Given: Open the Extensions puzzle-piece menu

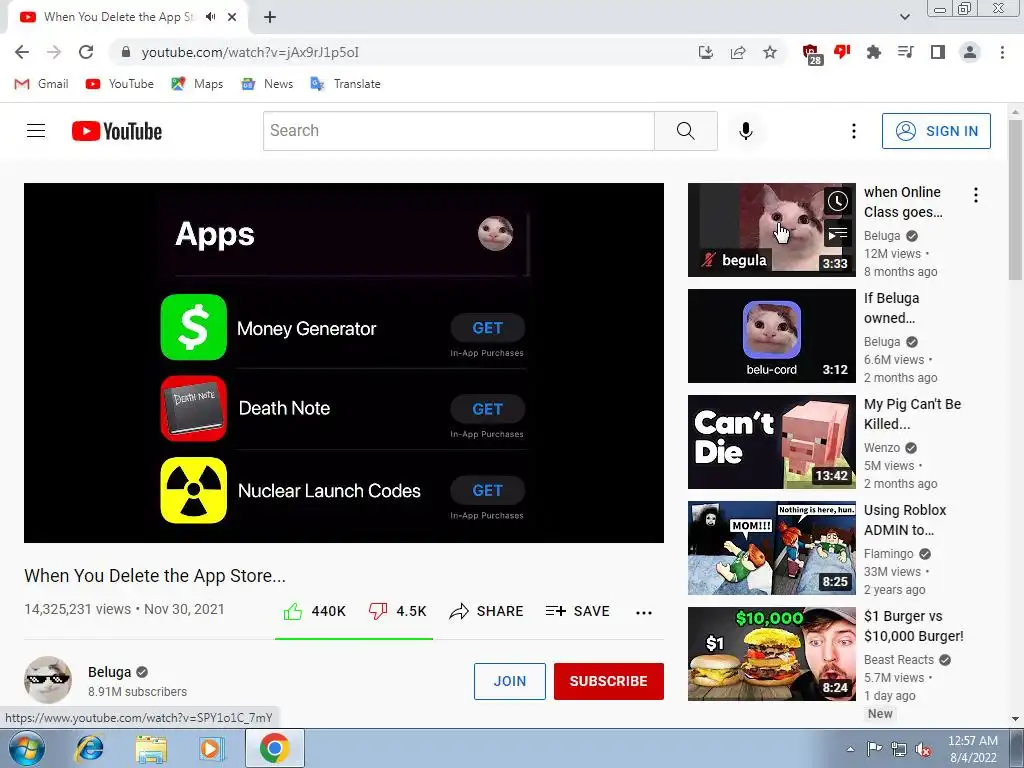Looking at the screenshot, I should click(873, 52).
